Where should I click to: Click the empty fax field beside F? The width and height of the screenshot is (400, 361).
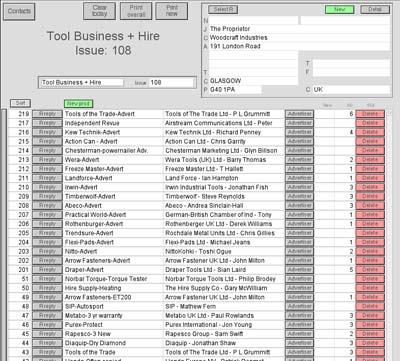(351, 72)
